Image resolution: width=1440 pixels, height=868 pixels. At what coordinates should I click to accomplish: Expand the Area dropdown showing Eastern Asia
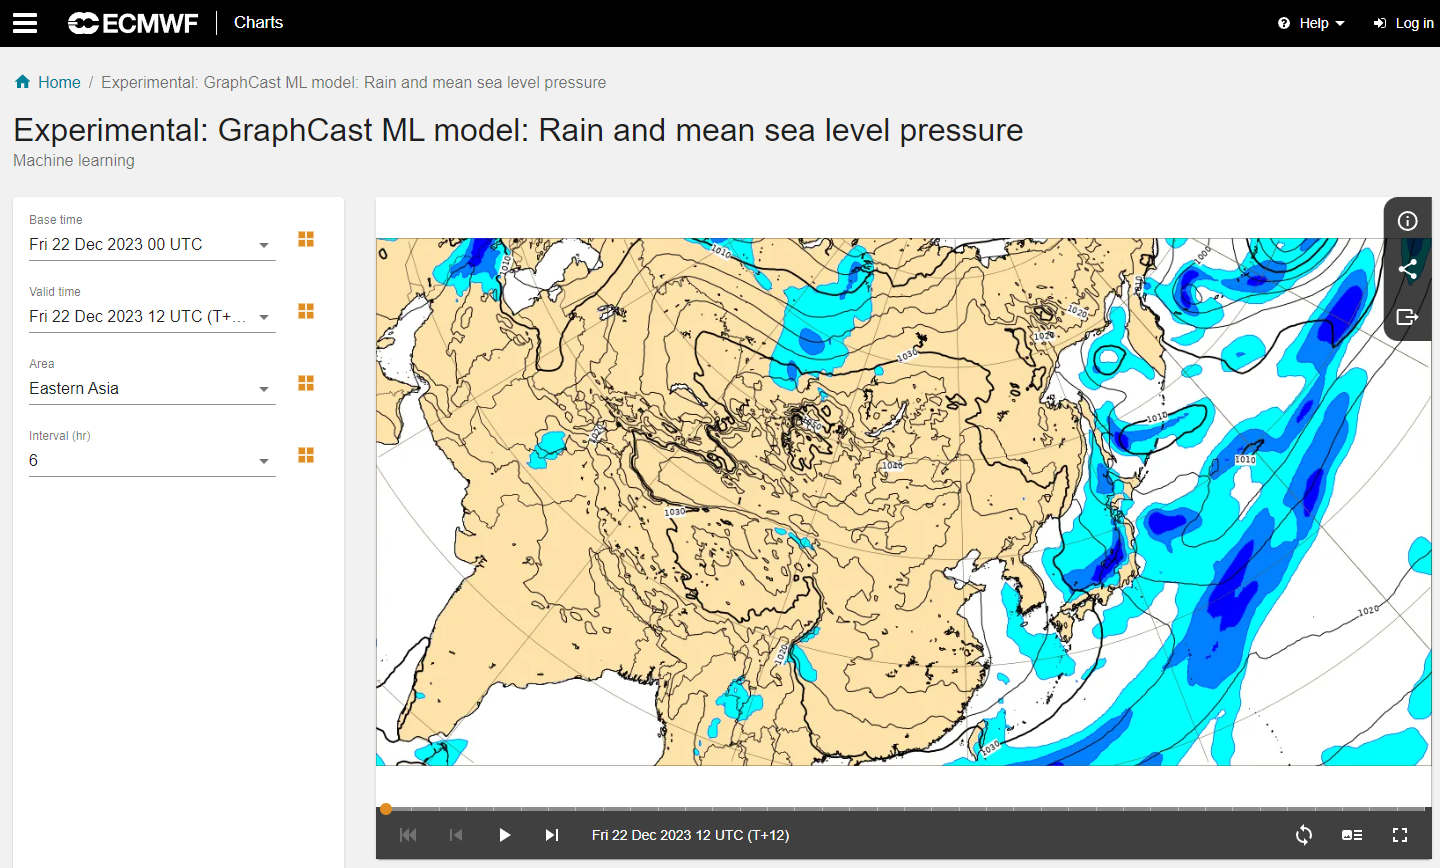point(150,388)
